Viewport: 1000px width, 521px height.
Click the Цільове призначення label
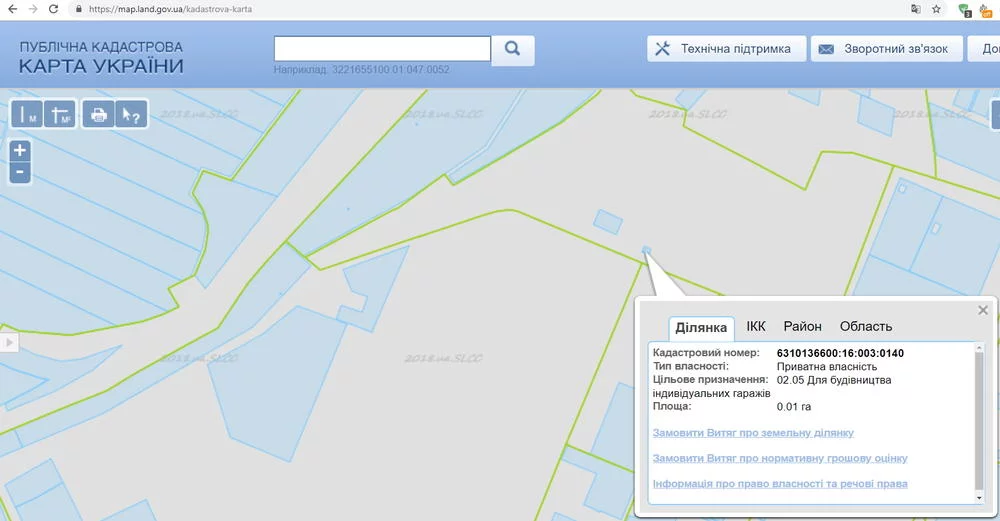tap(710, 379)
